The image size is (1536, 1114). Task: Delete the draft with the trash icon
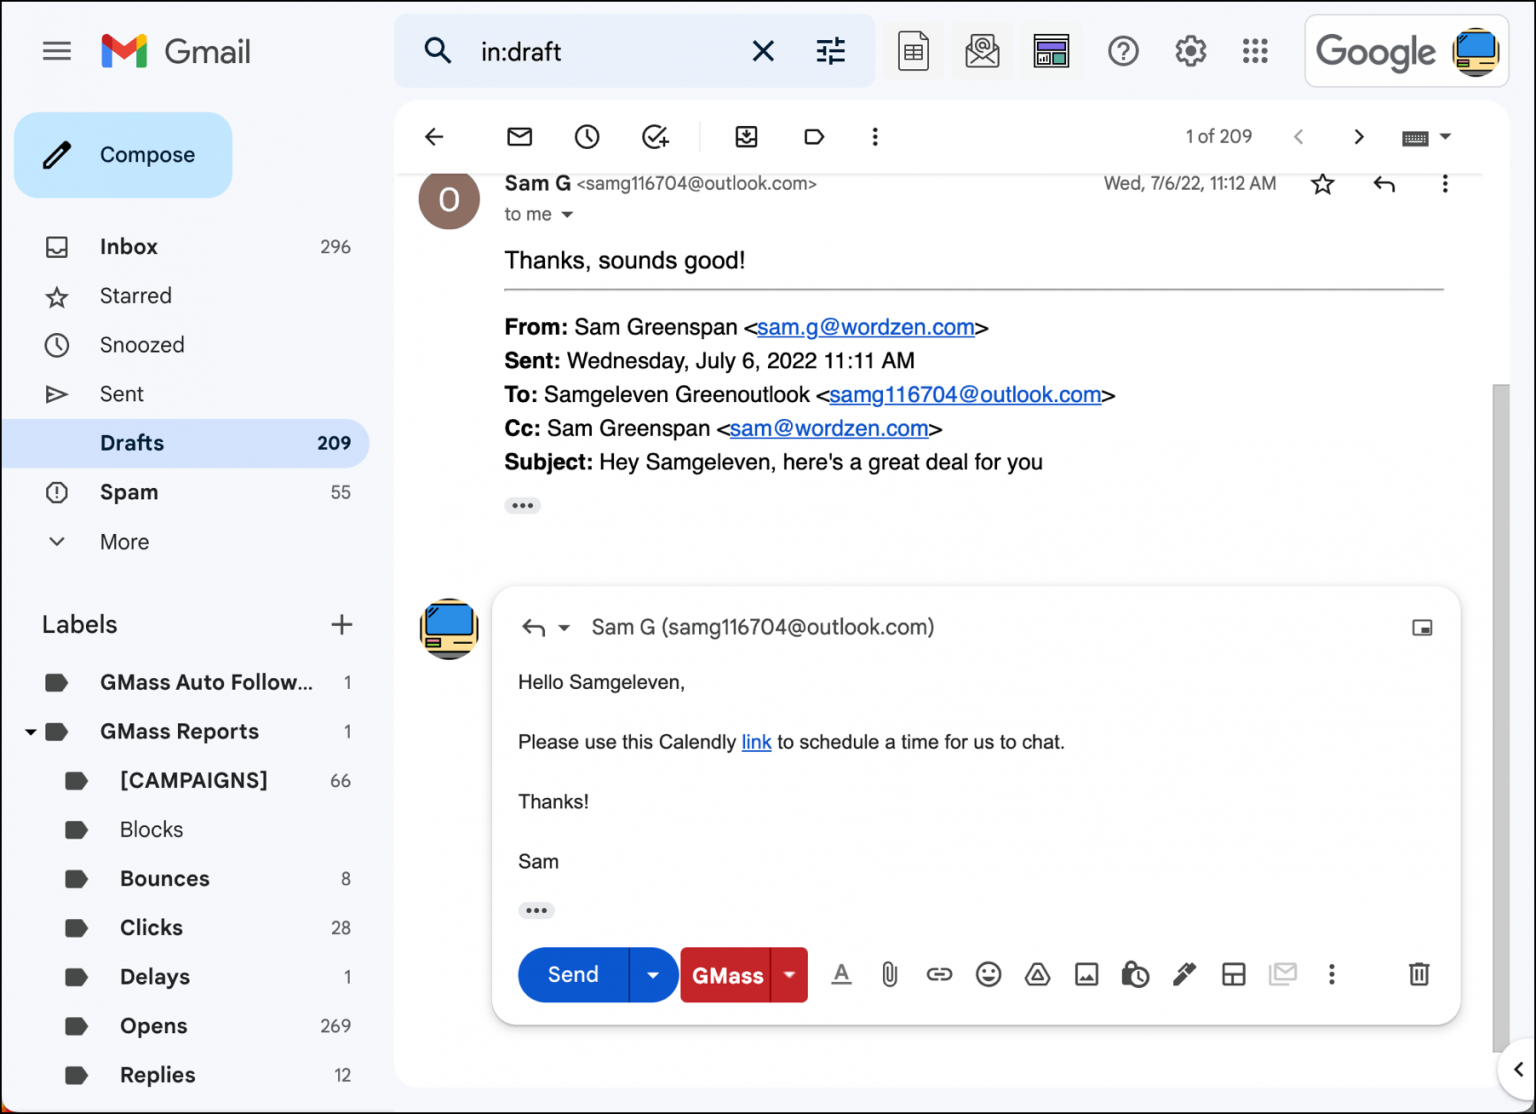tap(1419, 974)
